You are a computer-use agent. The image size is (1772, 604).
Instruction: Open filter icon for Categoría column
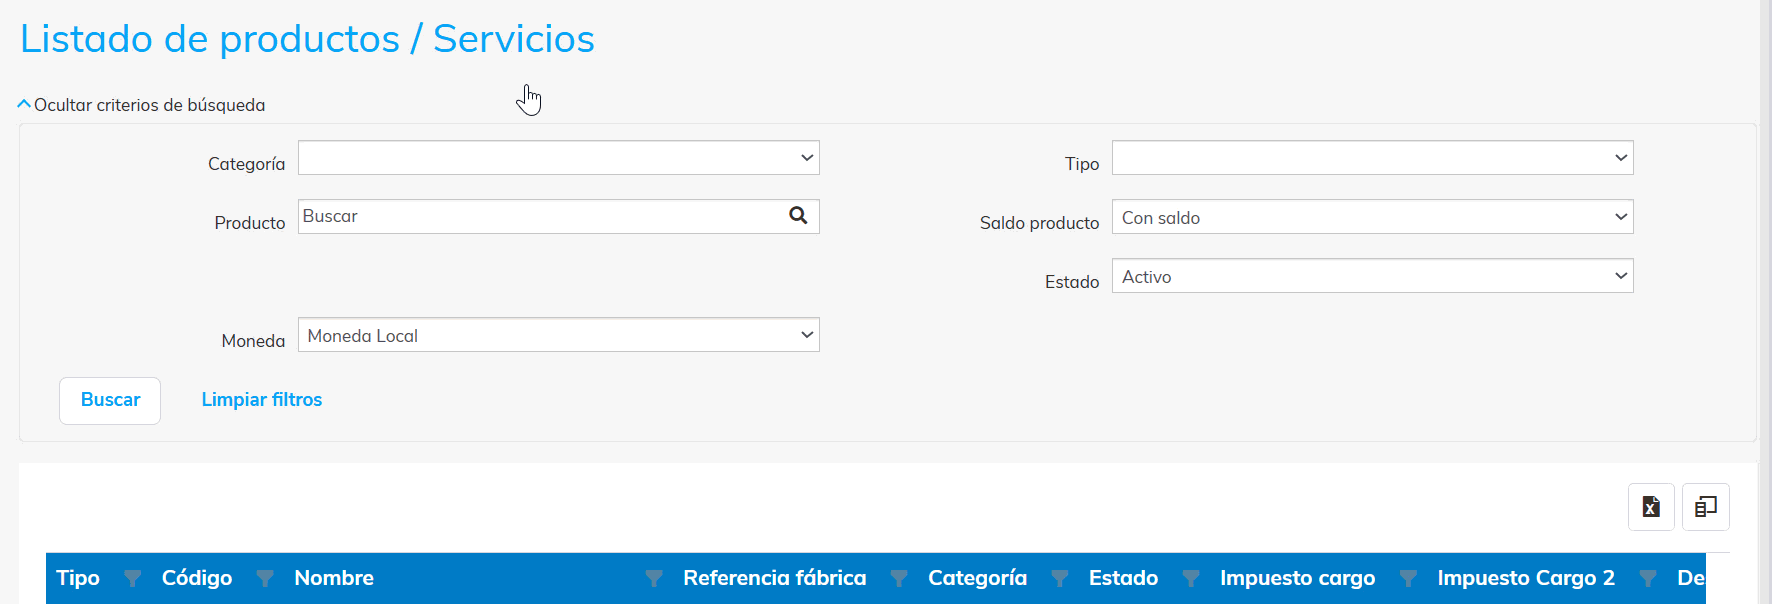(x=1060, y=578)
